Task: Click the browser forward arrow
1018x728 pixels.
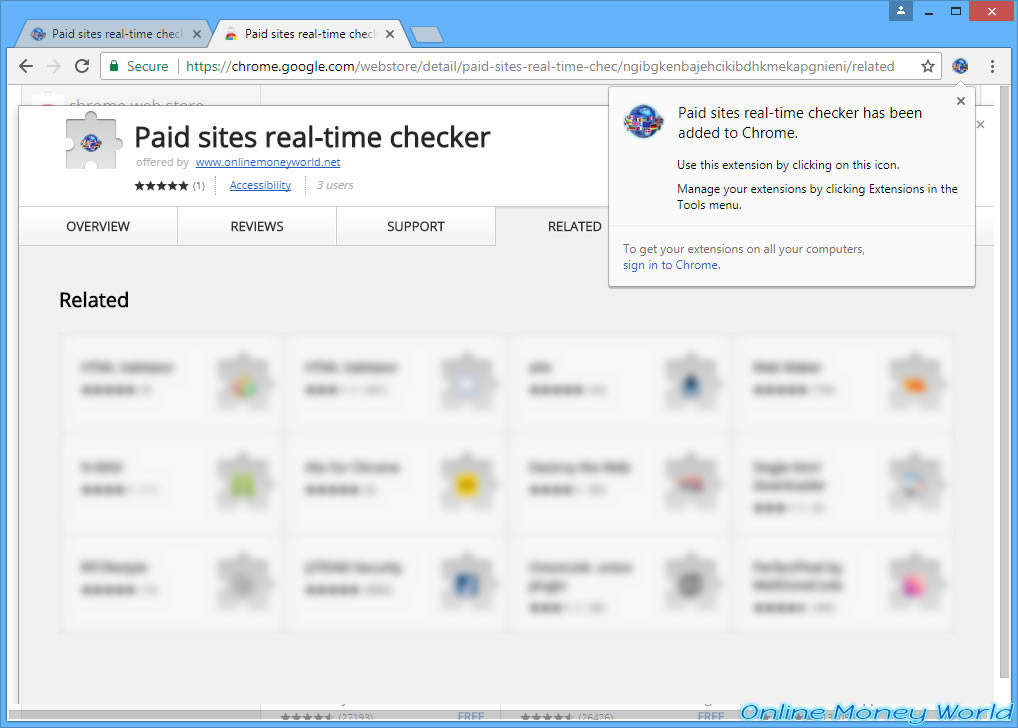Action: point(54,66)
